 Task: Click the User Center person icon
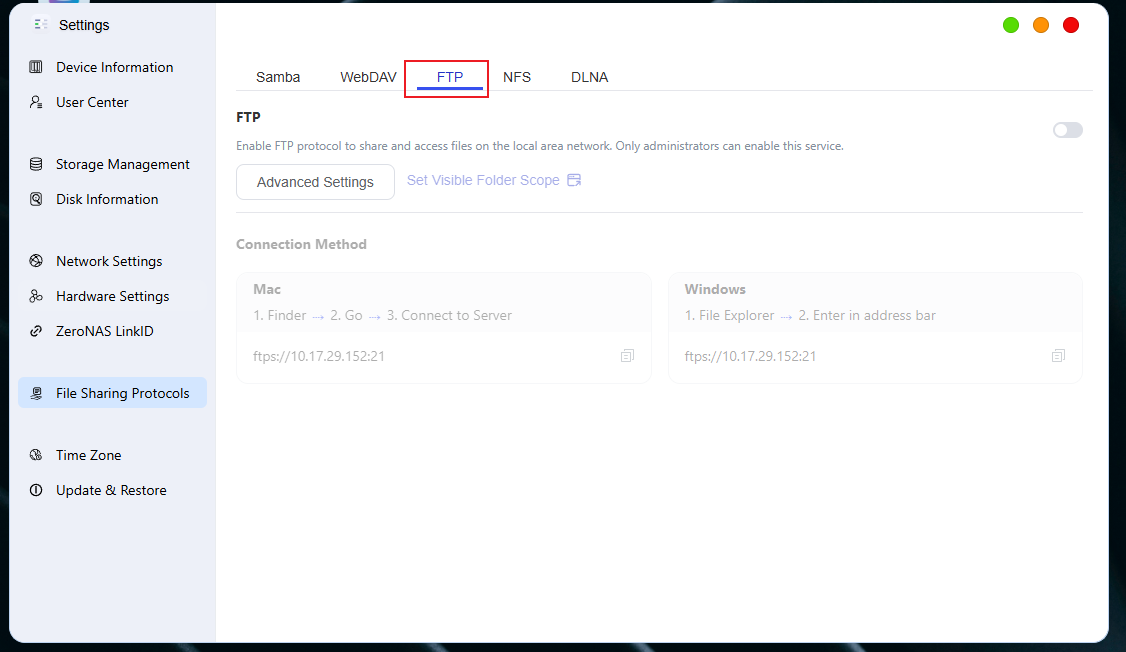pos(36,102)
